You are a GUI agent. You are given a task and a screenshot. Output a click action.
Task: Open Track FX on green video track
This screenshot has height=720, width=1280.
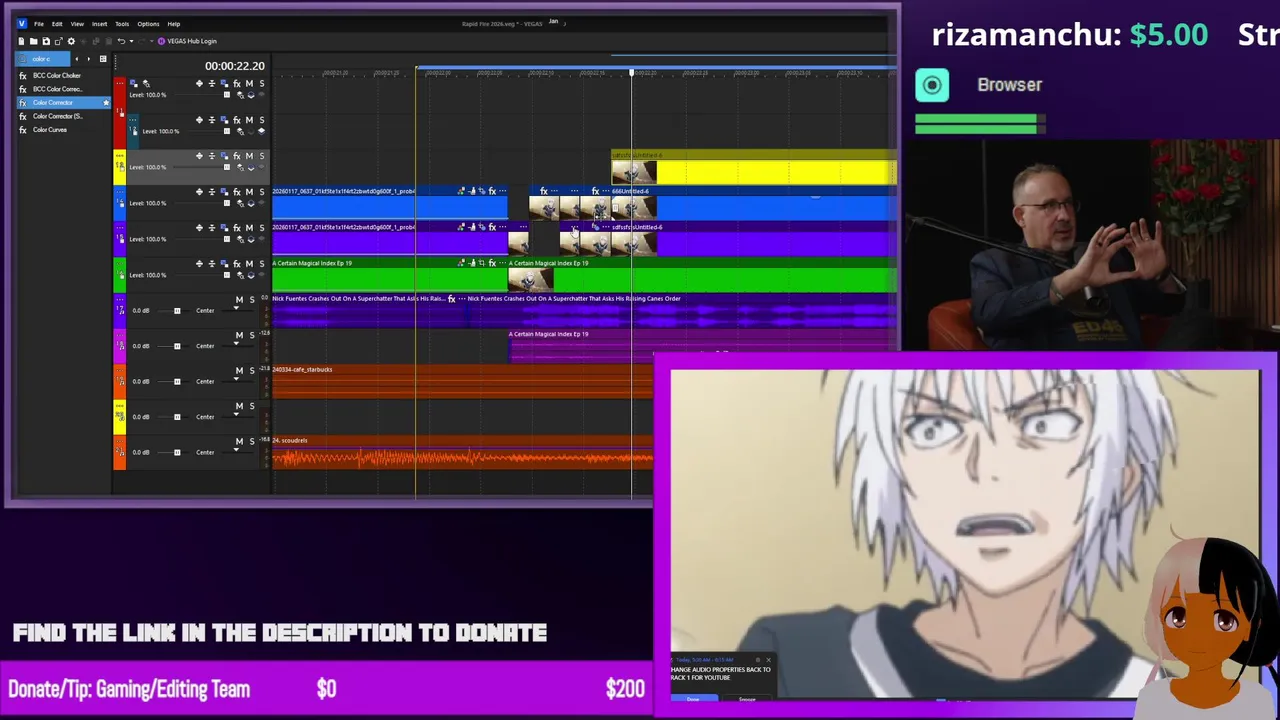237,264
